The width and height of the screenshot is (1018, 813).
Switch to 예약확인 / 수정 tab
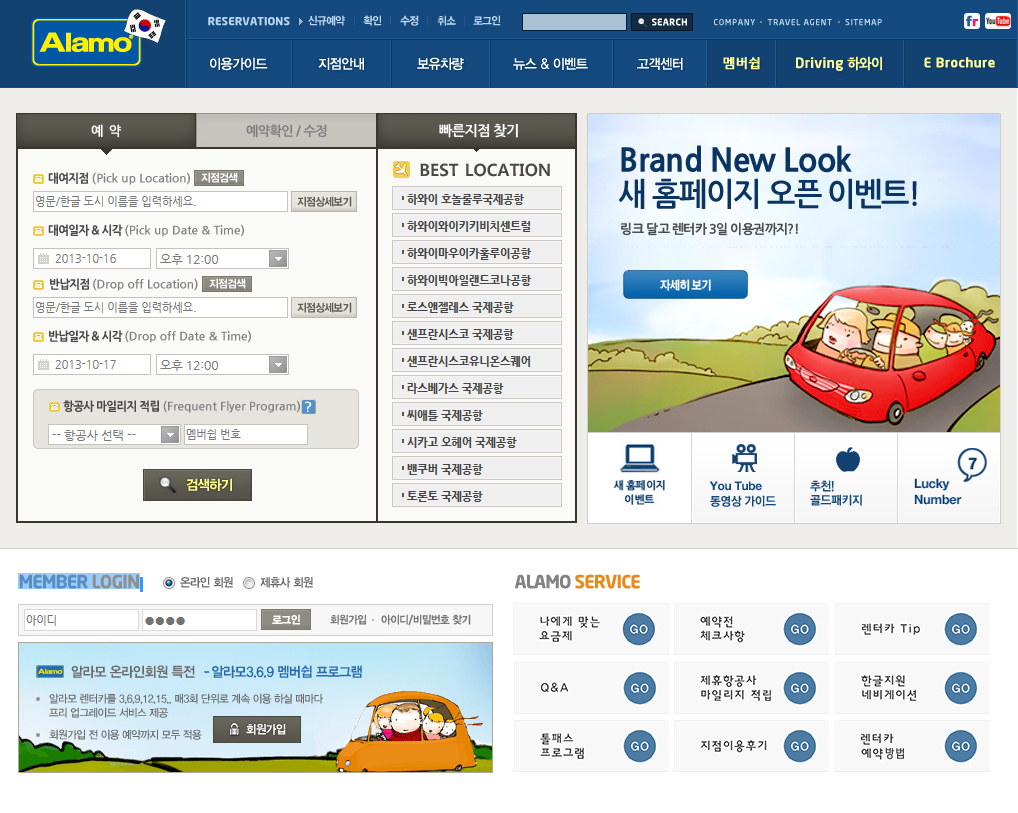[x=286, y=131]
